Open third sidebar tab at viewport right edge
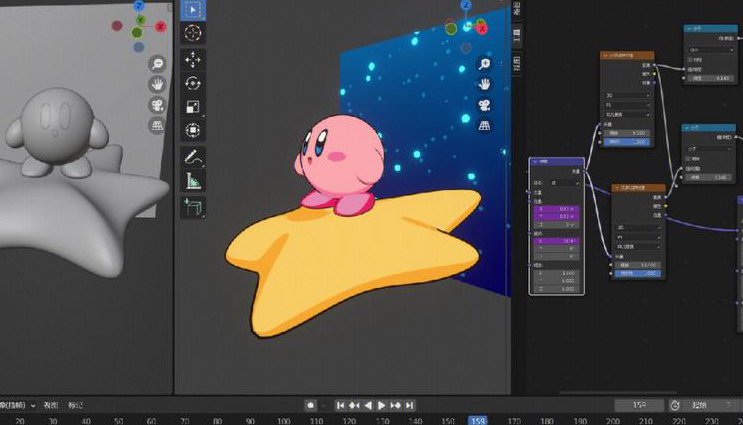 [x=516, y=64]
